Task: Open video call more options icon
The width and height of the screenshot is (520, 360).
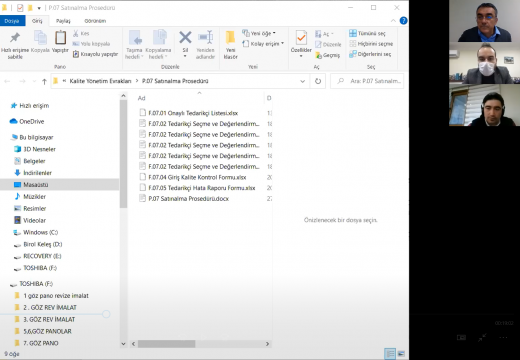Action: pos(503,338)
